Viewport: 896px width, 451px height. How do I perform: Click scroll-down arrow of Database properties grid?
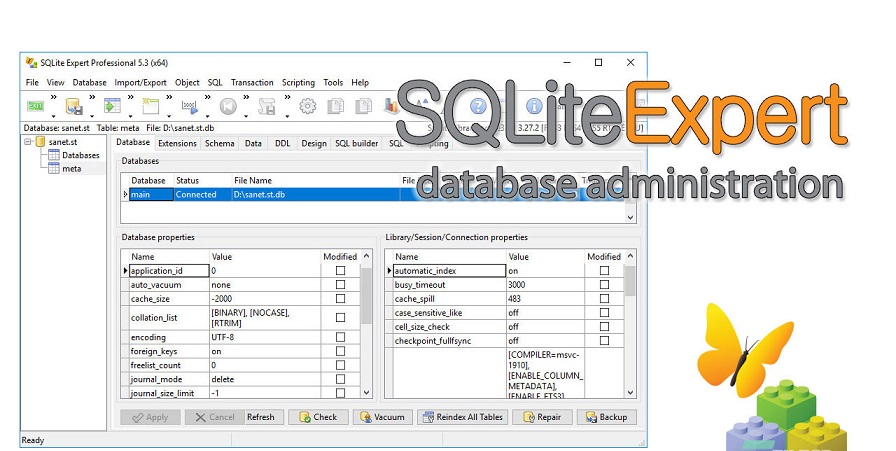coord(367,393)
